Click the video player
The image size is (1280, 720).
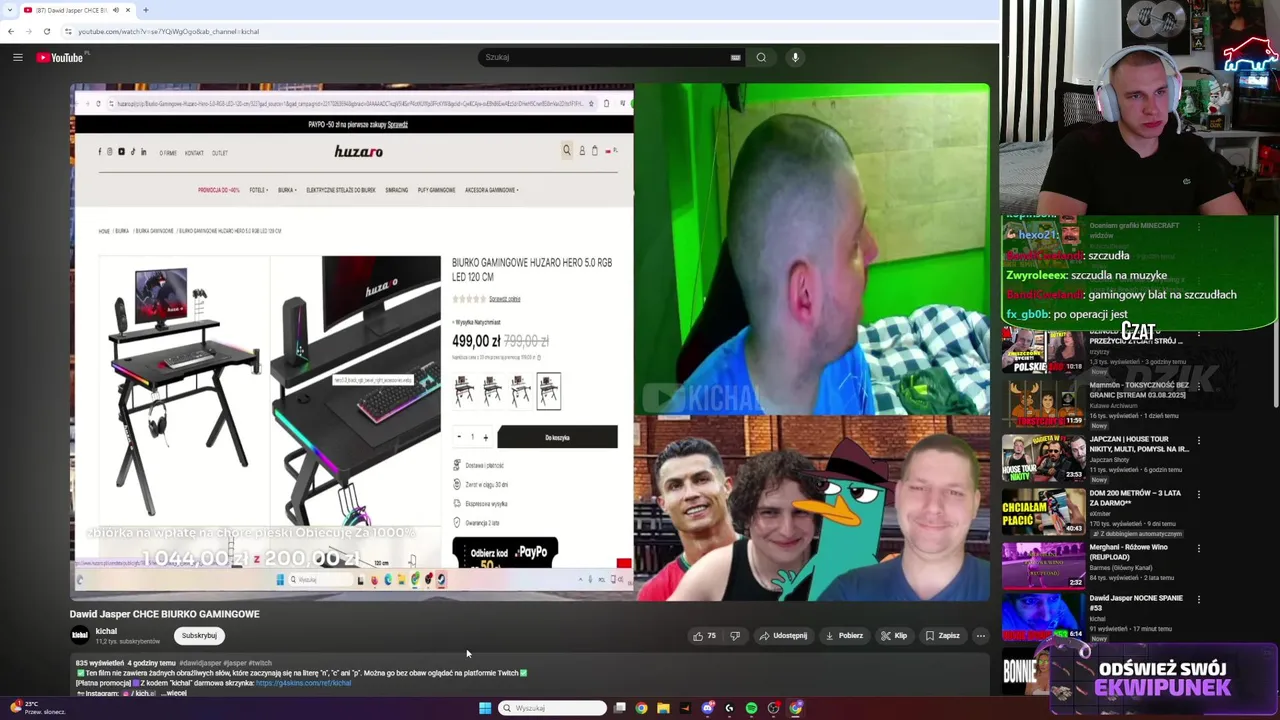pyautogui.click(x=530, y=342)
